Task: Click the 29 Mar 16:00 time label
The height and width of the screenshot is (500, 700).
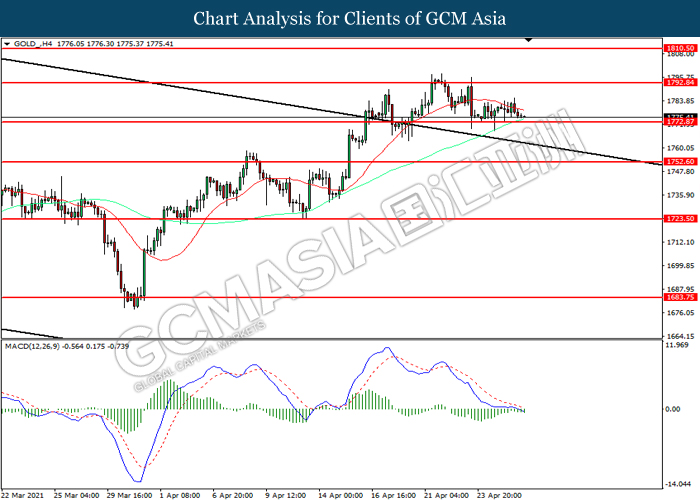Action: (x=129, y=495)
